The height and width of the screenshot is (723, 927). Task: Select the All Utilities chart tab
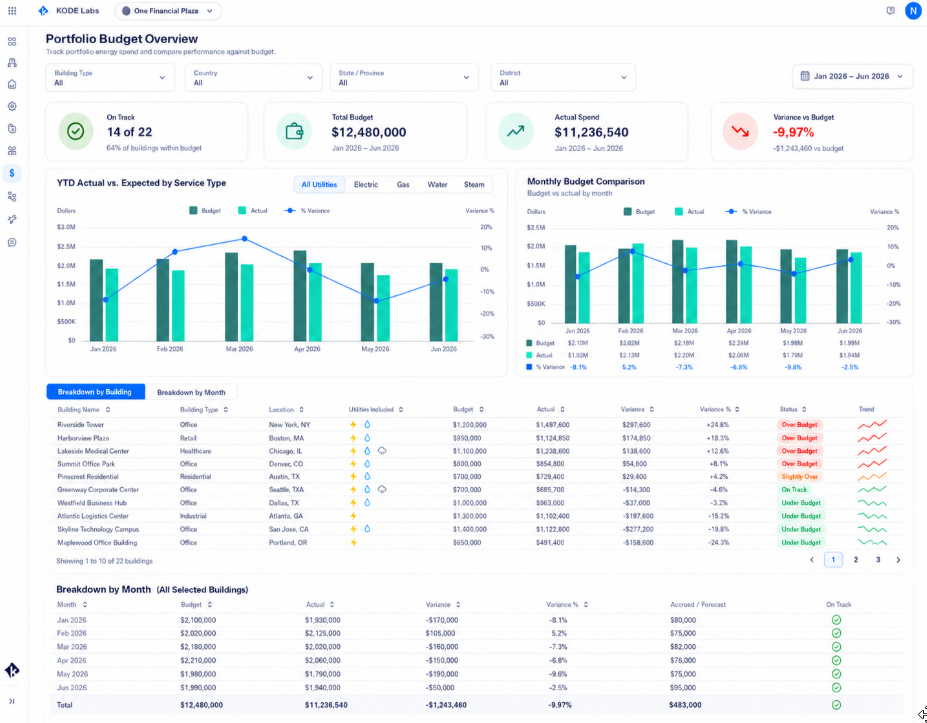tap(319, 184)
